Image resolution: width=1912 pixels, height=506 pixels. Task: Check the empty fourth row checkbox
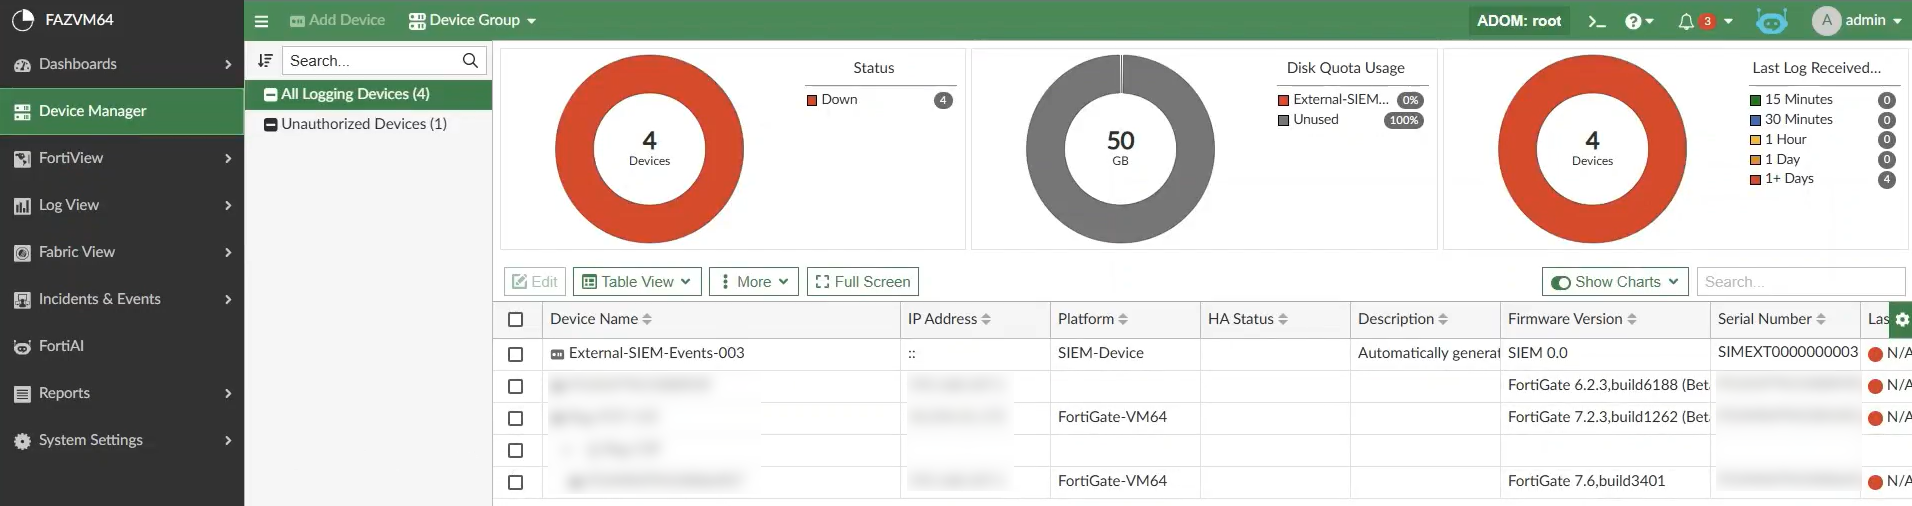coord(516,450)
